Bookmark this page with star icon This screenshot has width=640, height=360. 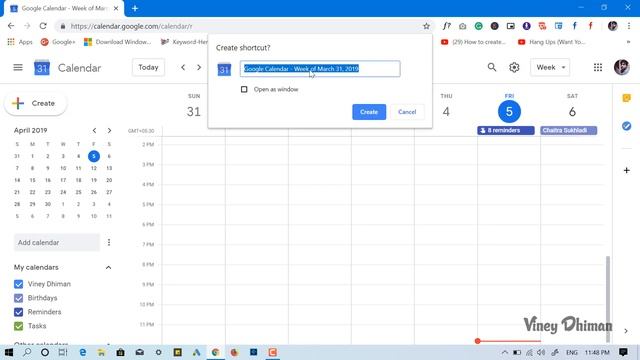point(426,26)
